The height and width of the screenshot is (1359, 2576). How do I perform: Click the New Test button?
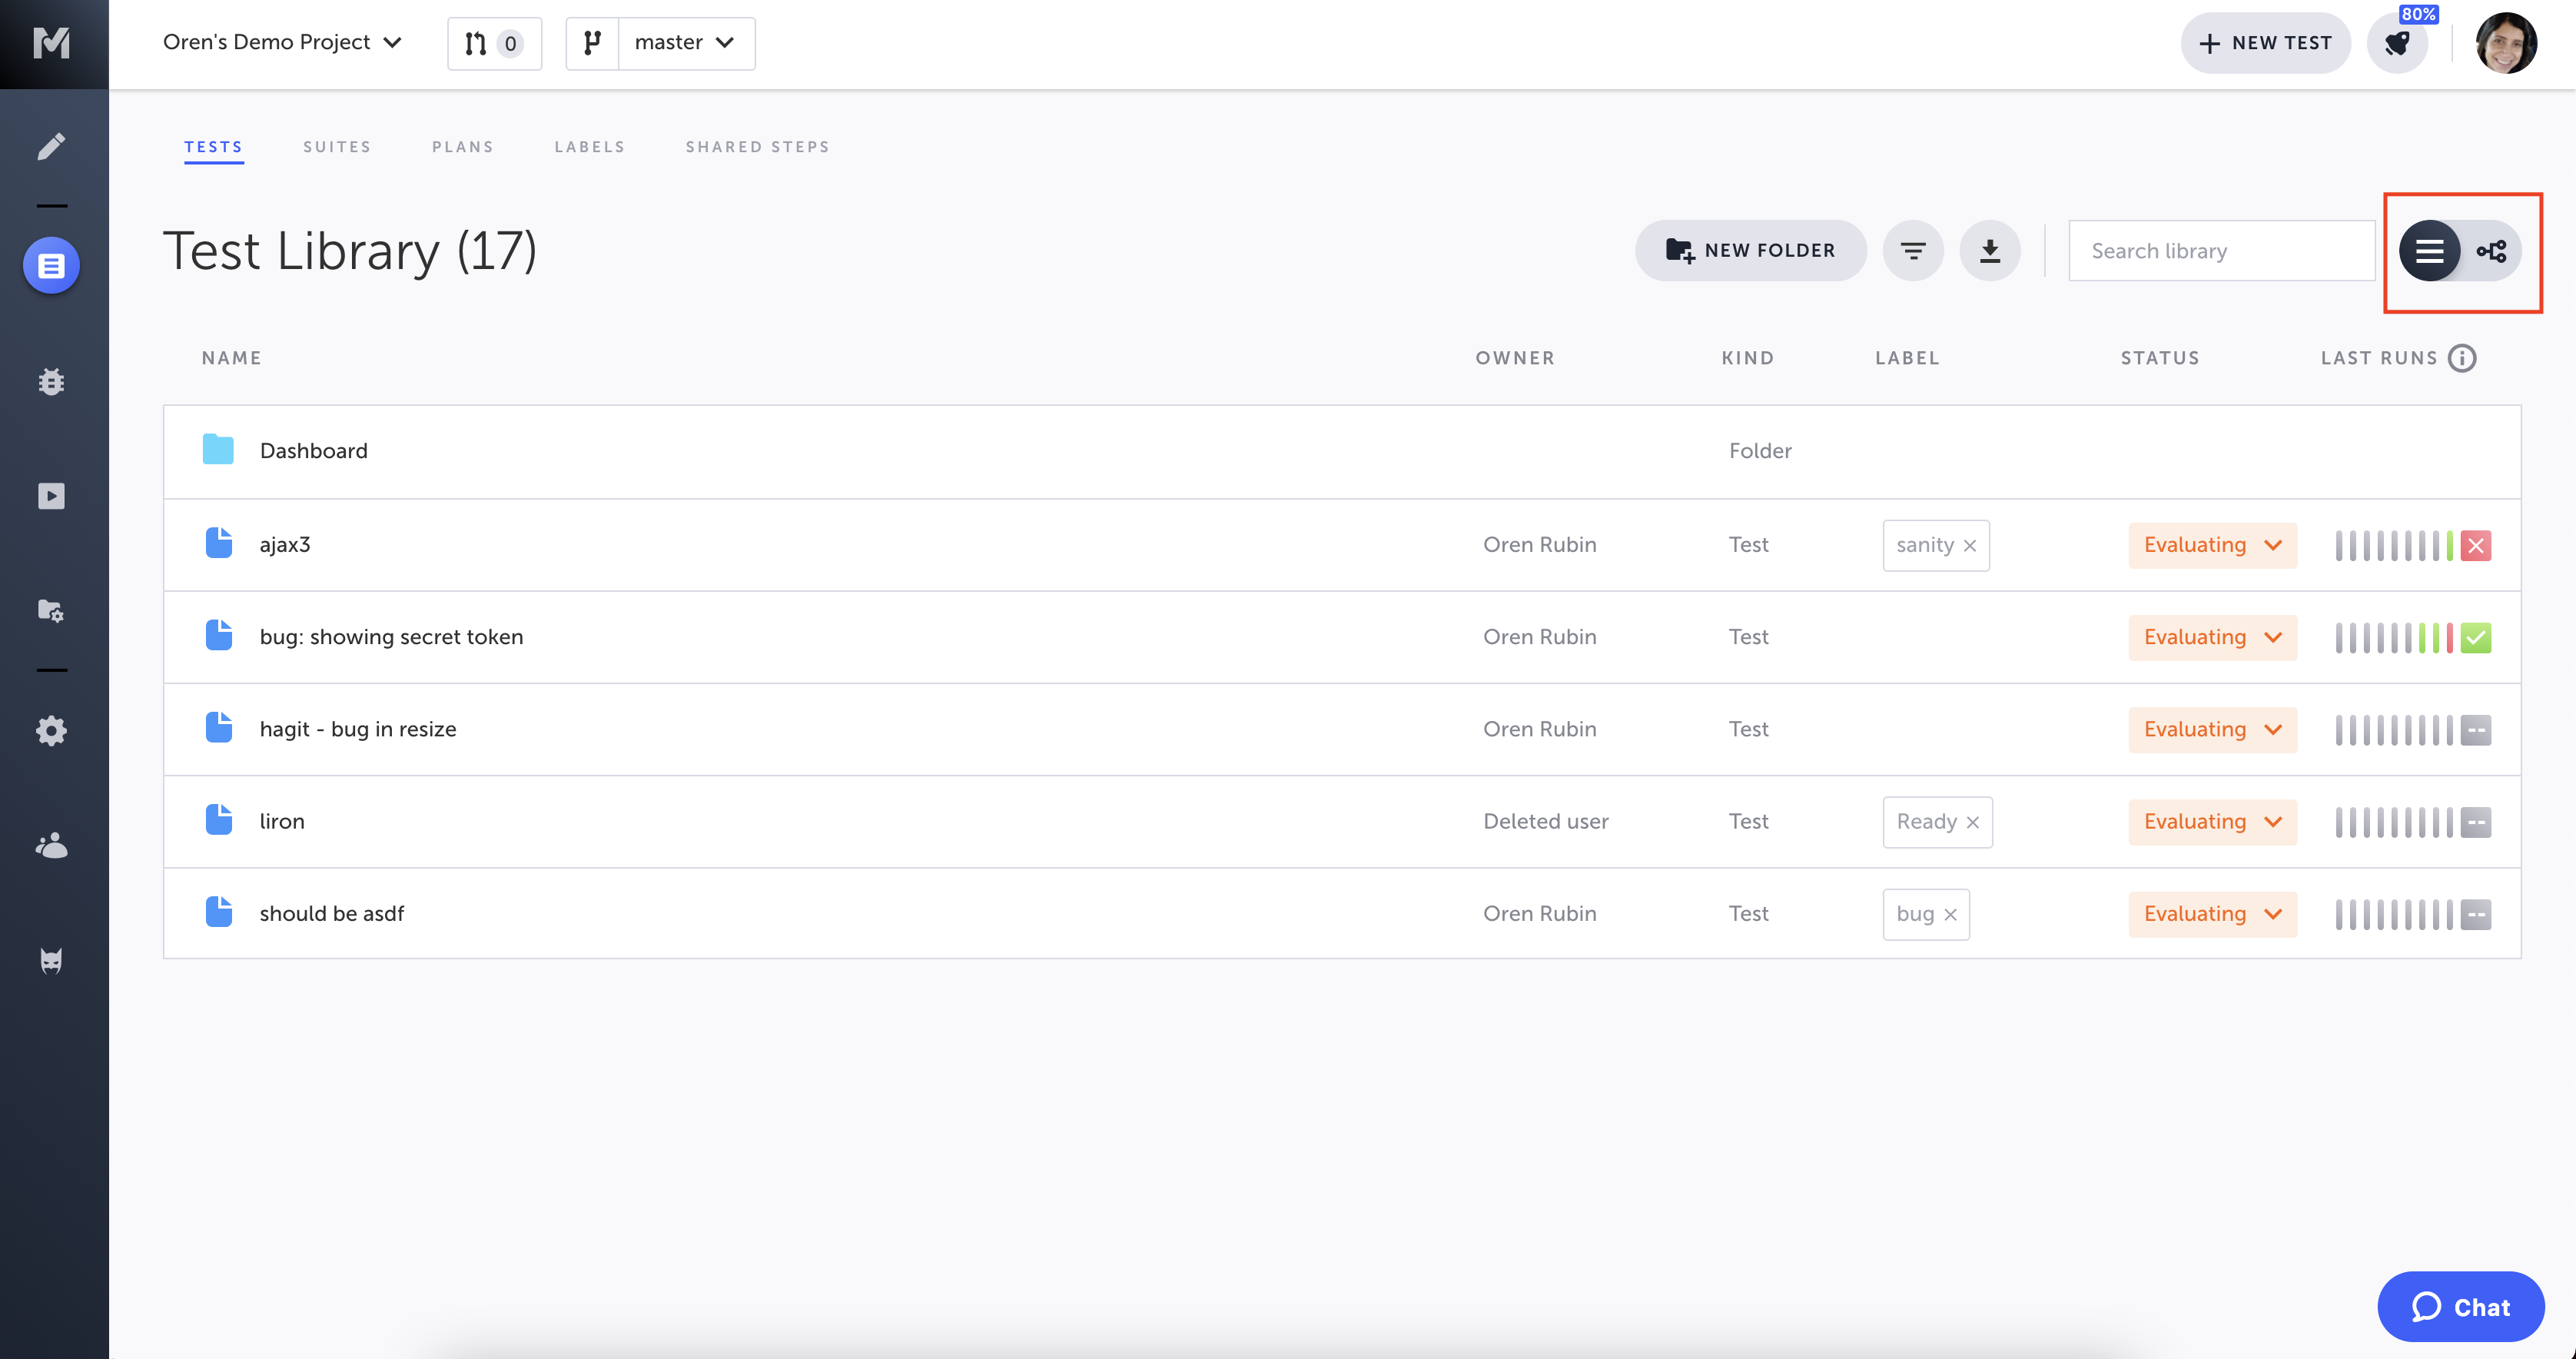[x=2265, y=43]
